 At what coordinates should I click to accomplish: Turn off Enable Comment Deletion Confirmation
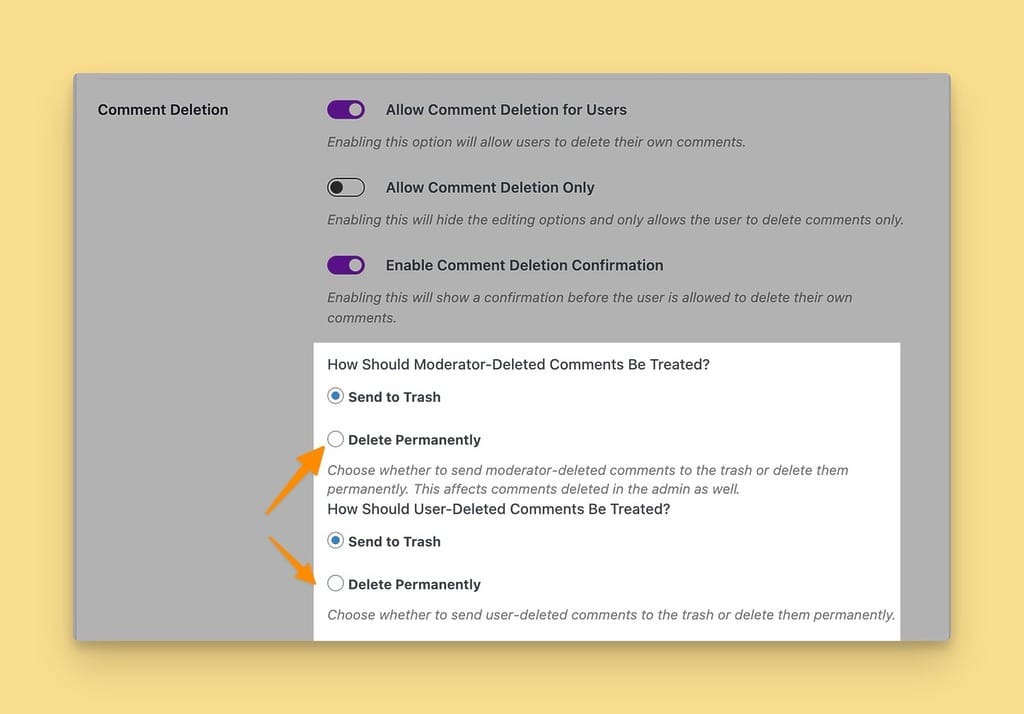pos(346,264)
